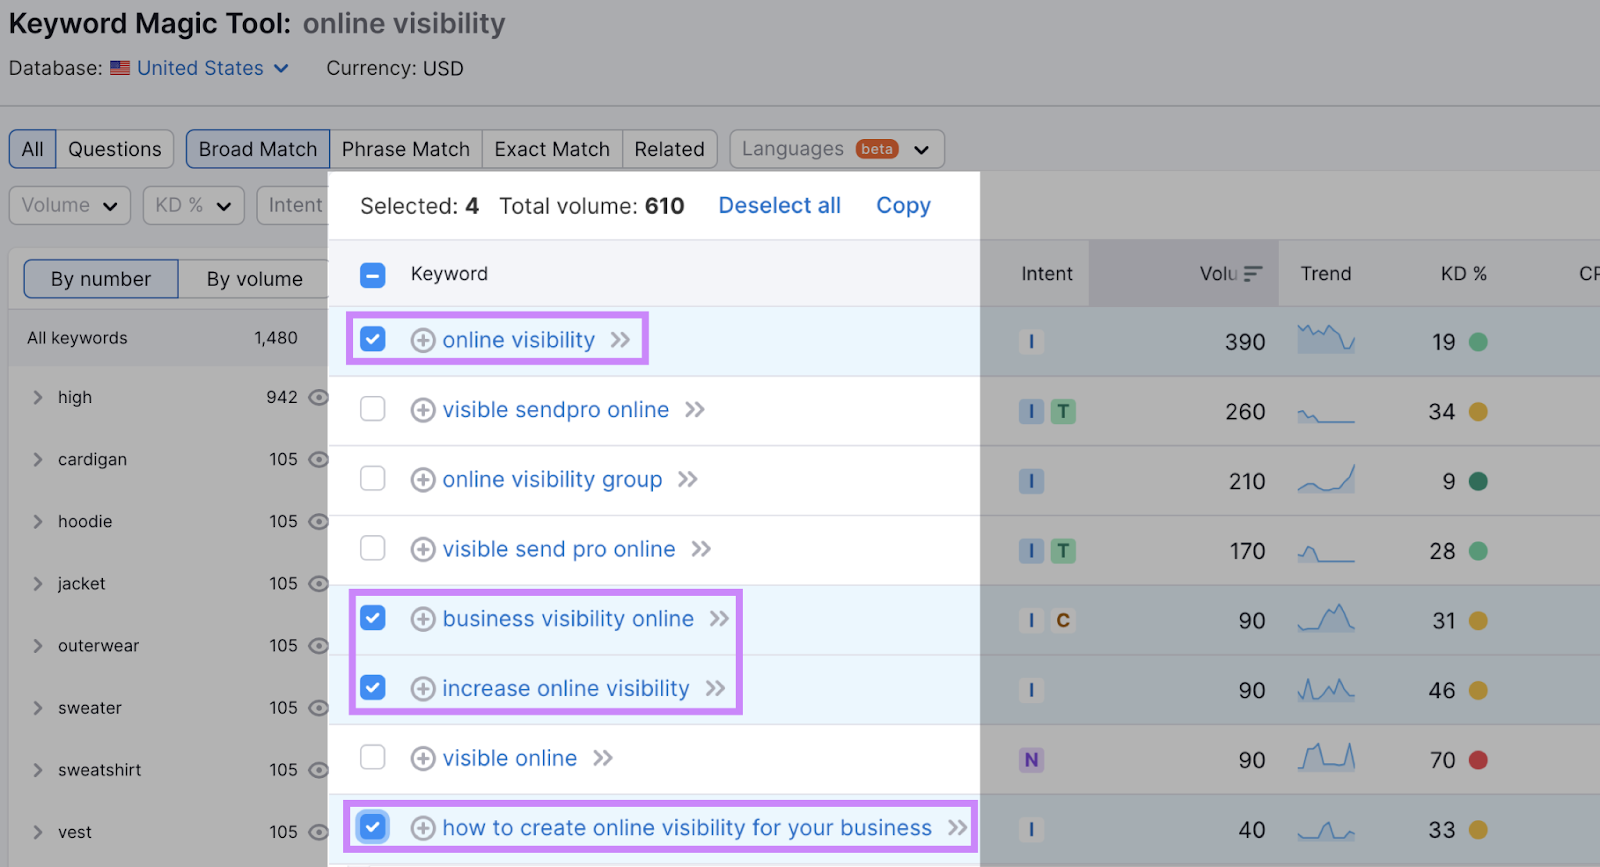This screenshot has width=1600, height=867.
Task: Click the C intent badge for business visibility online
Action: click(1063, 621)
